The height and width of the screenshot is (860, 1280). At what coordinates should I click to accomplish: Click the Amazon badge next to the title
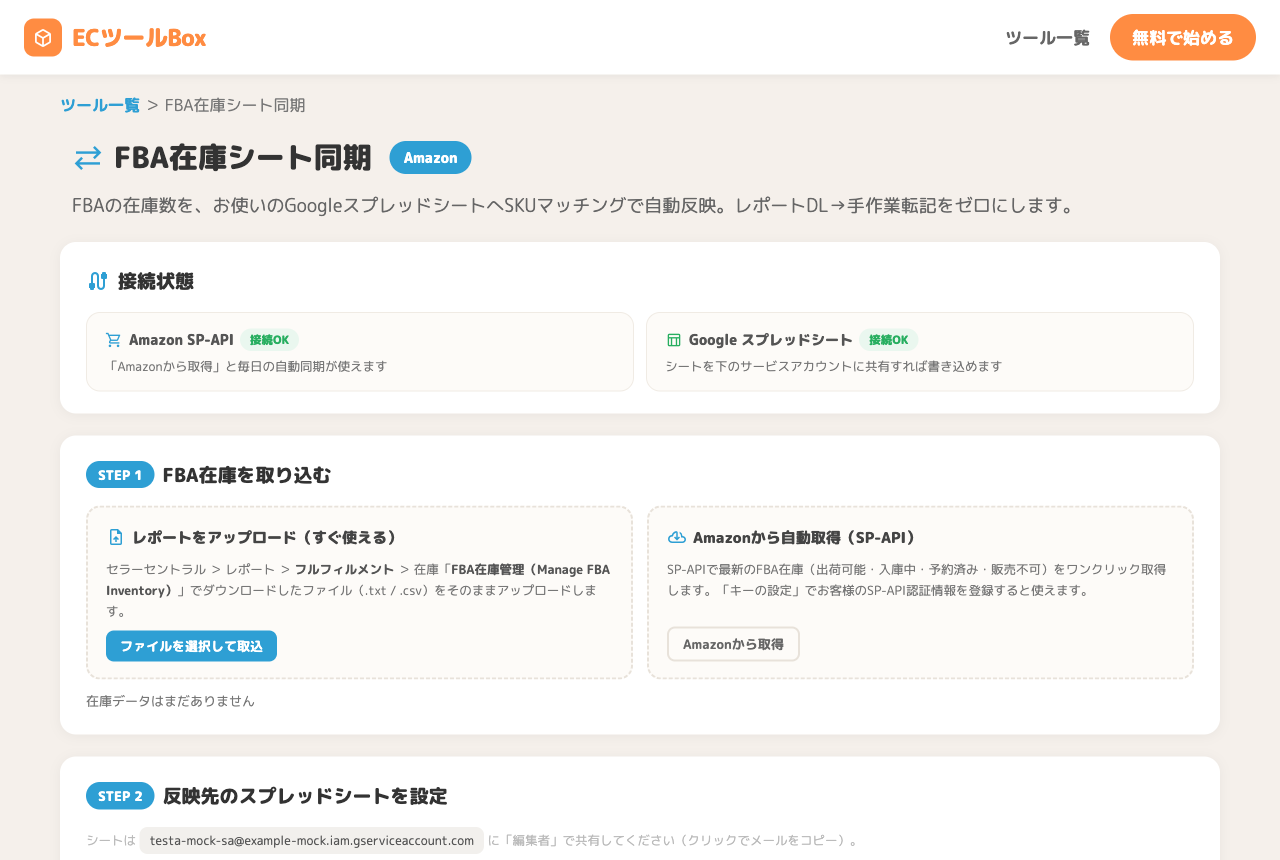pyautogui.click(x=430, y=158)
